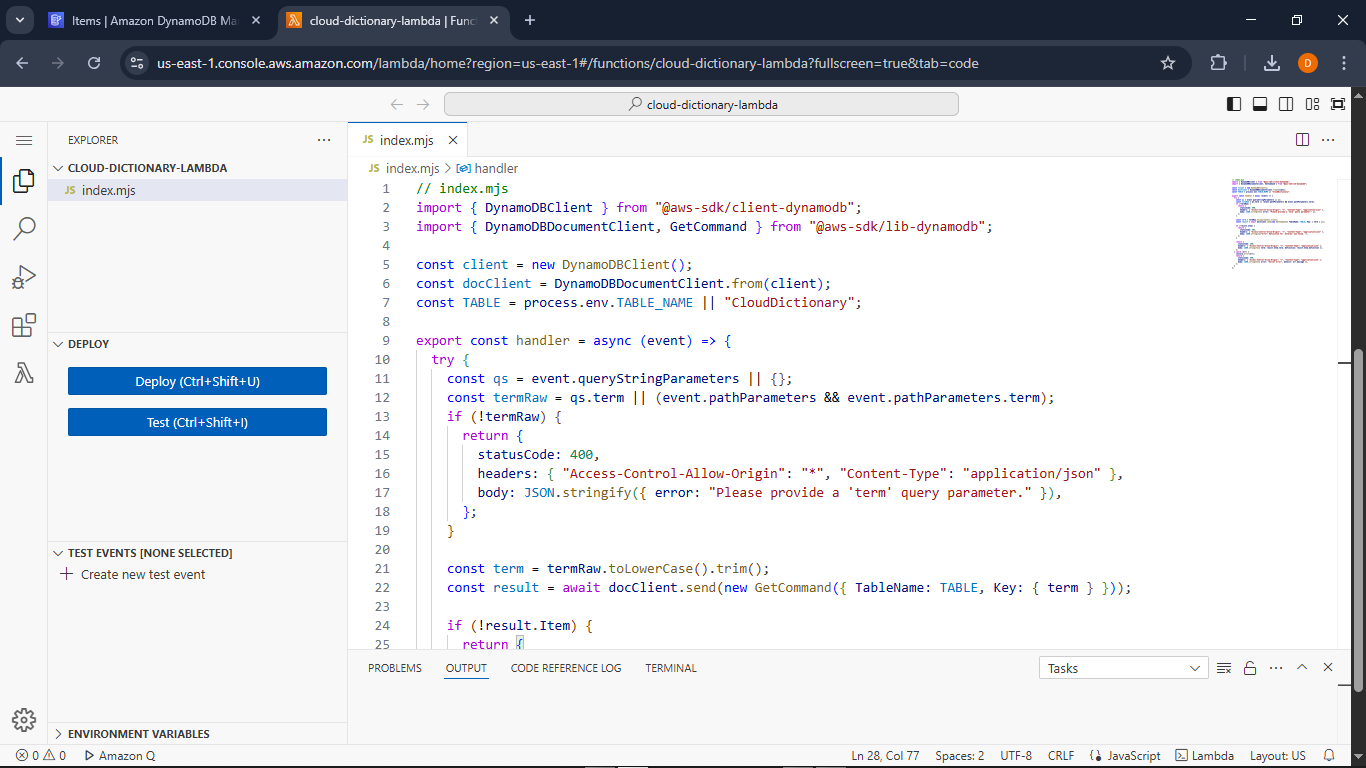The width and height of the screenshot is (1366, 768).
Task: Open the Tasks output channel dropdown
Action: tap(1123, 667)
